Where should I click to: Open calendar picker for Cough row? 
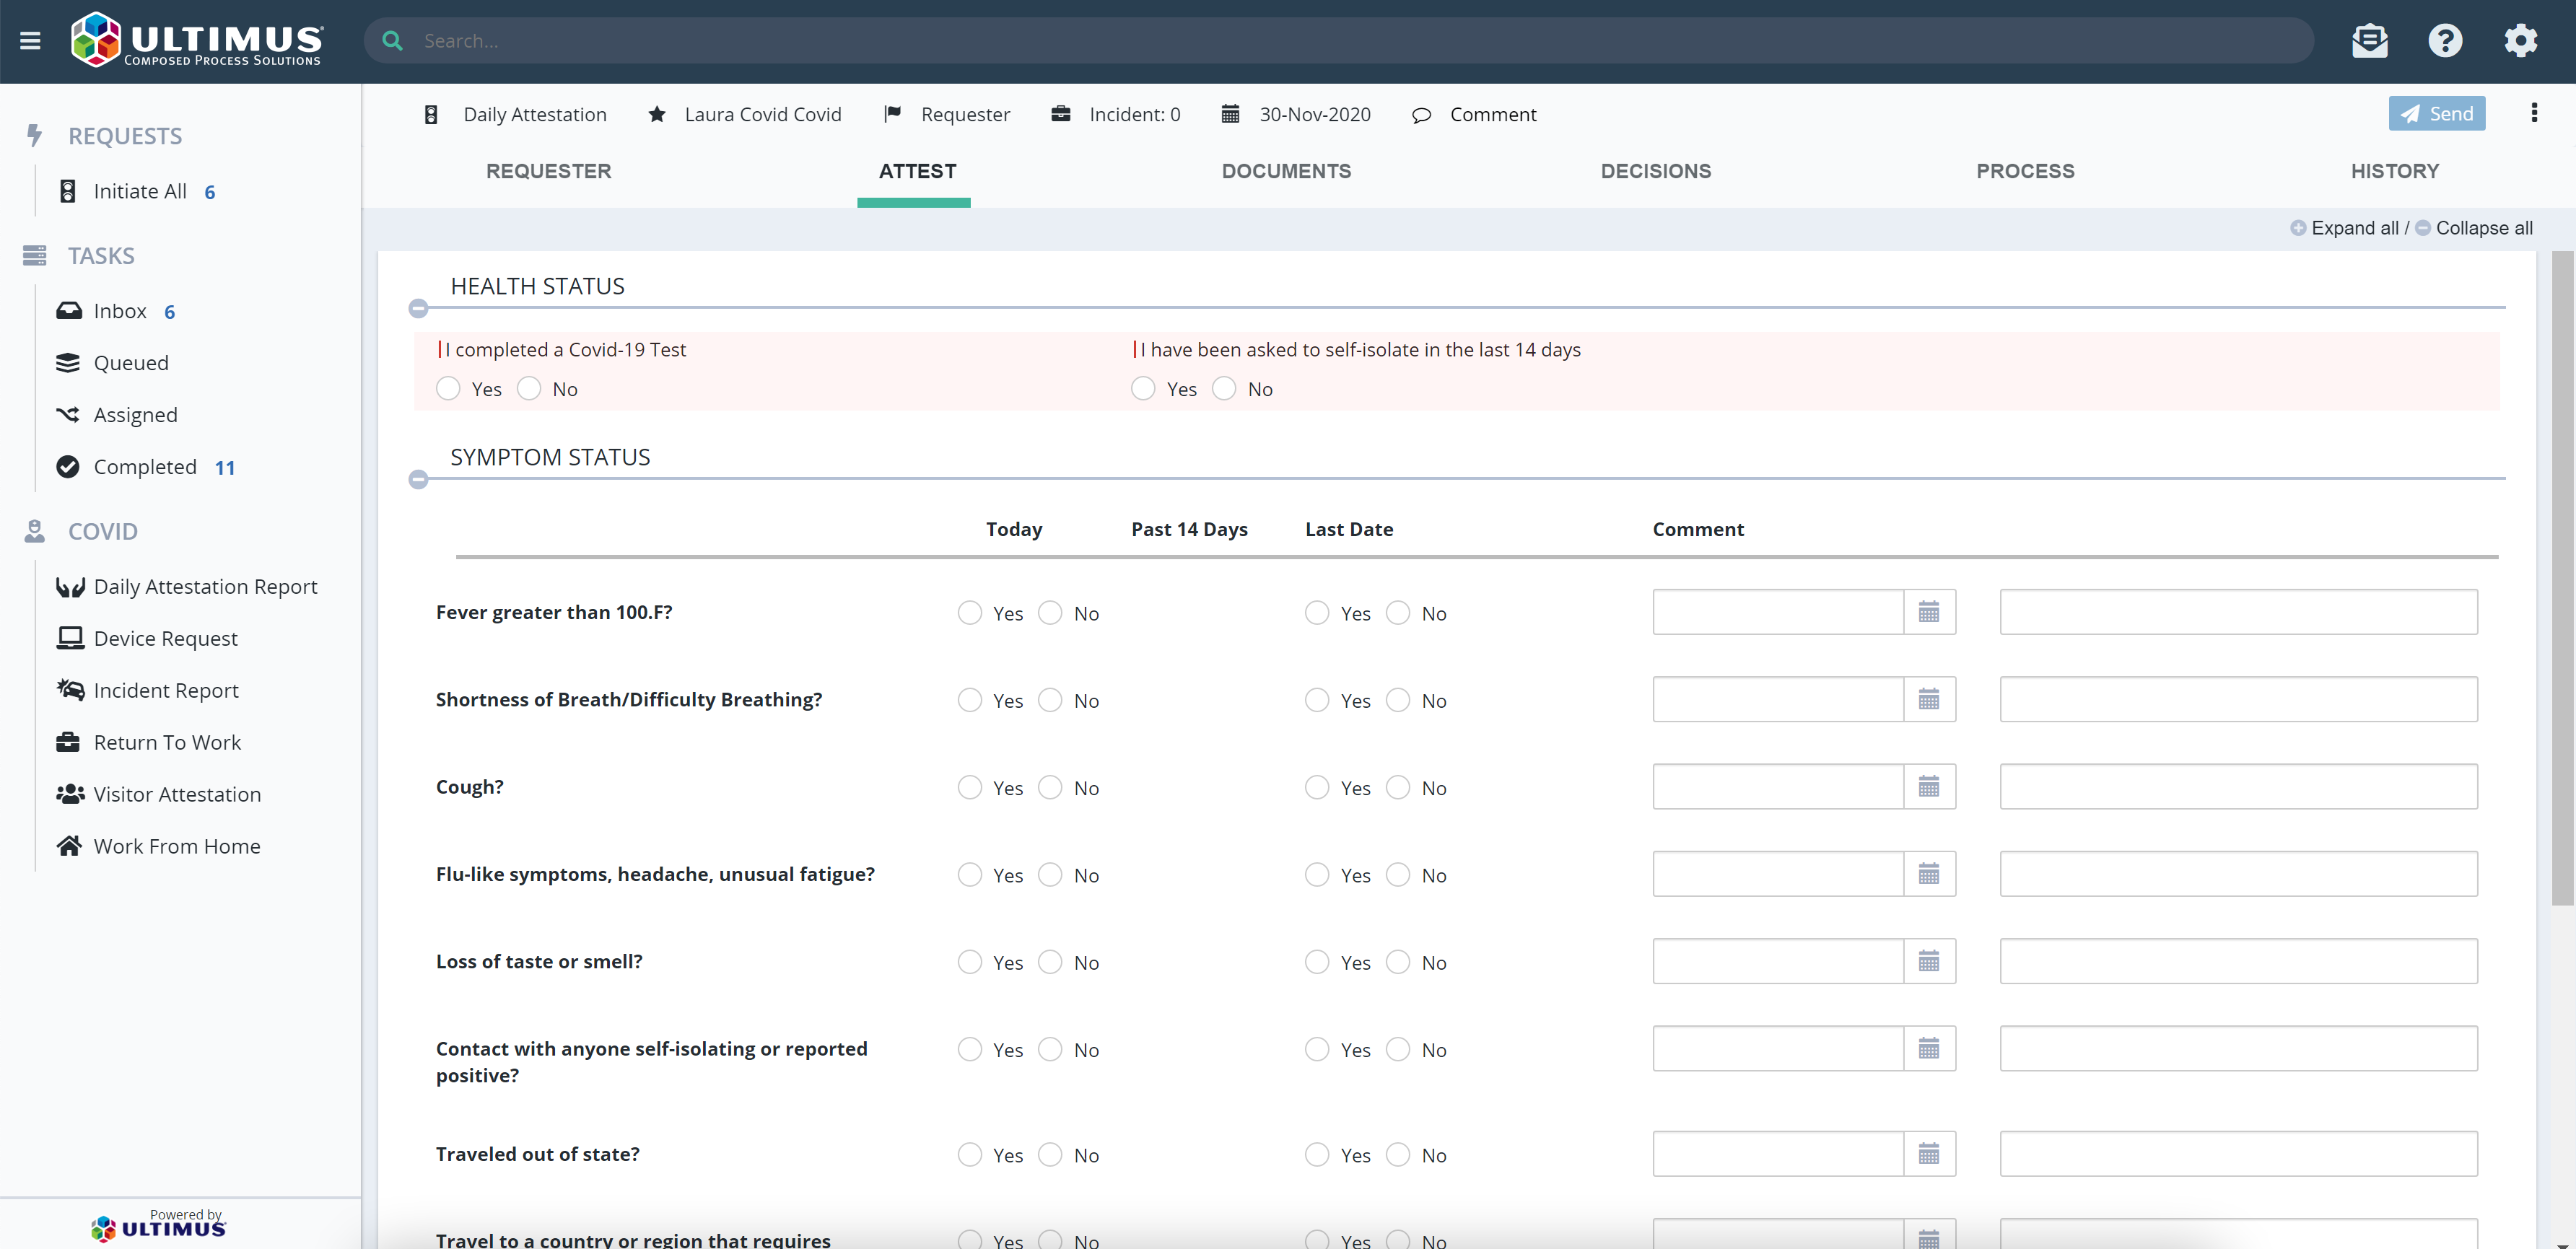pos(1928,787)
